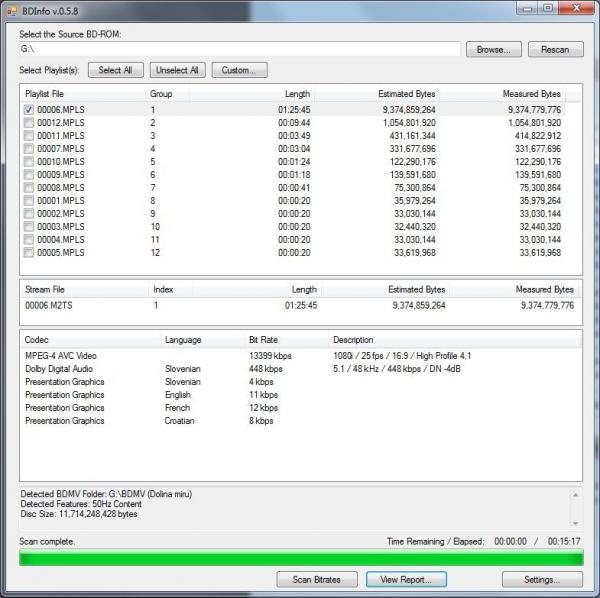Enable the 00011.MPLS playlist checkbox
The width and height of the screenshot is (600, 598).
29,135
